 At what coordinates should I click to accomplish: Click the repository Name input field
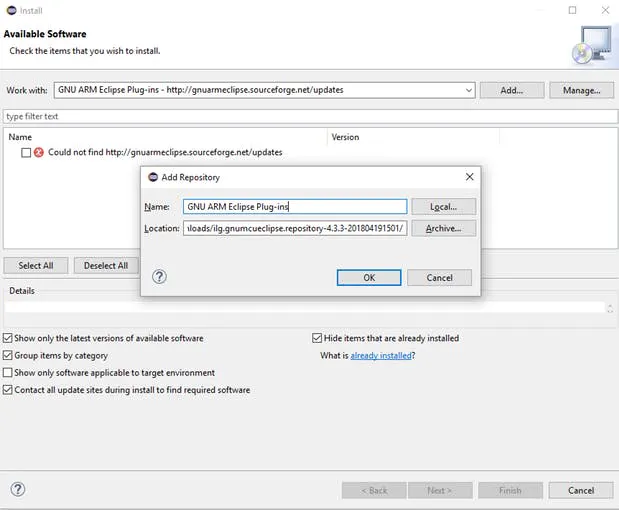(x=295, y=207)
